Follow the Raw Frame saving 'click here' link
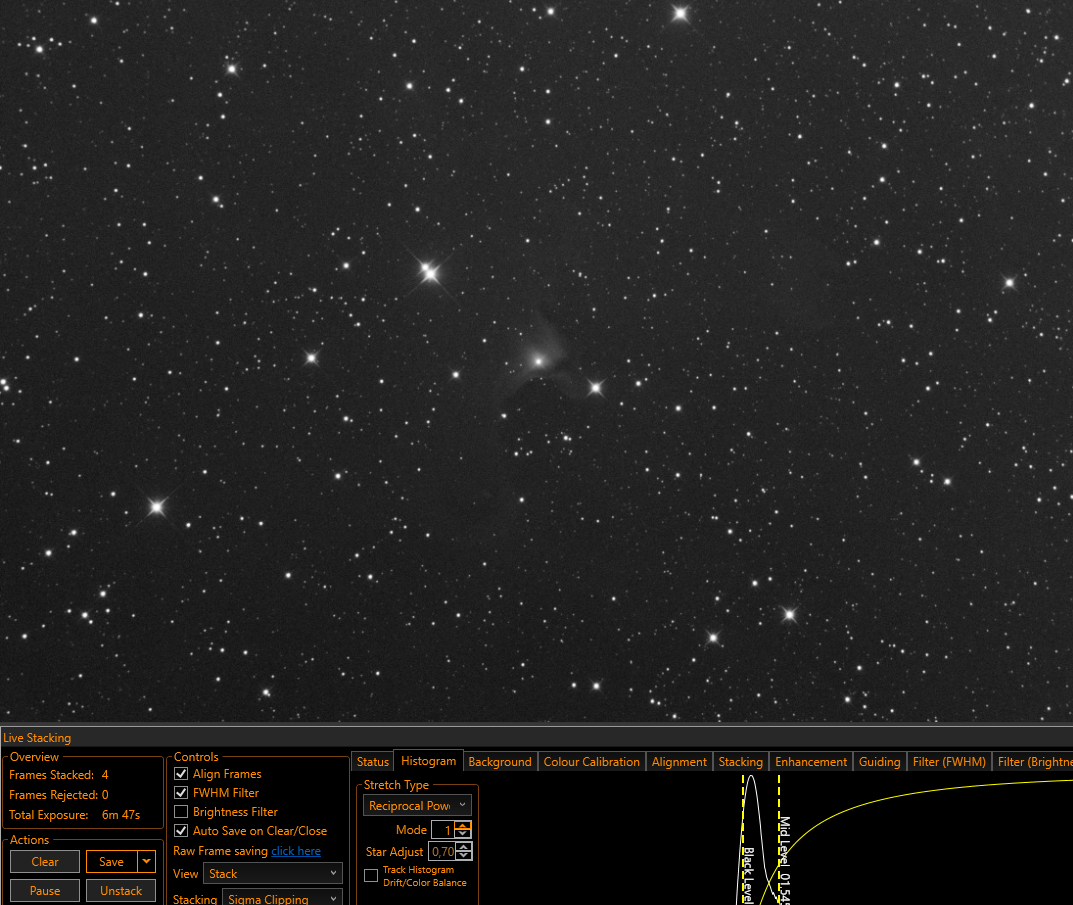The image size is (1073, 905). tap(296, 851)
